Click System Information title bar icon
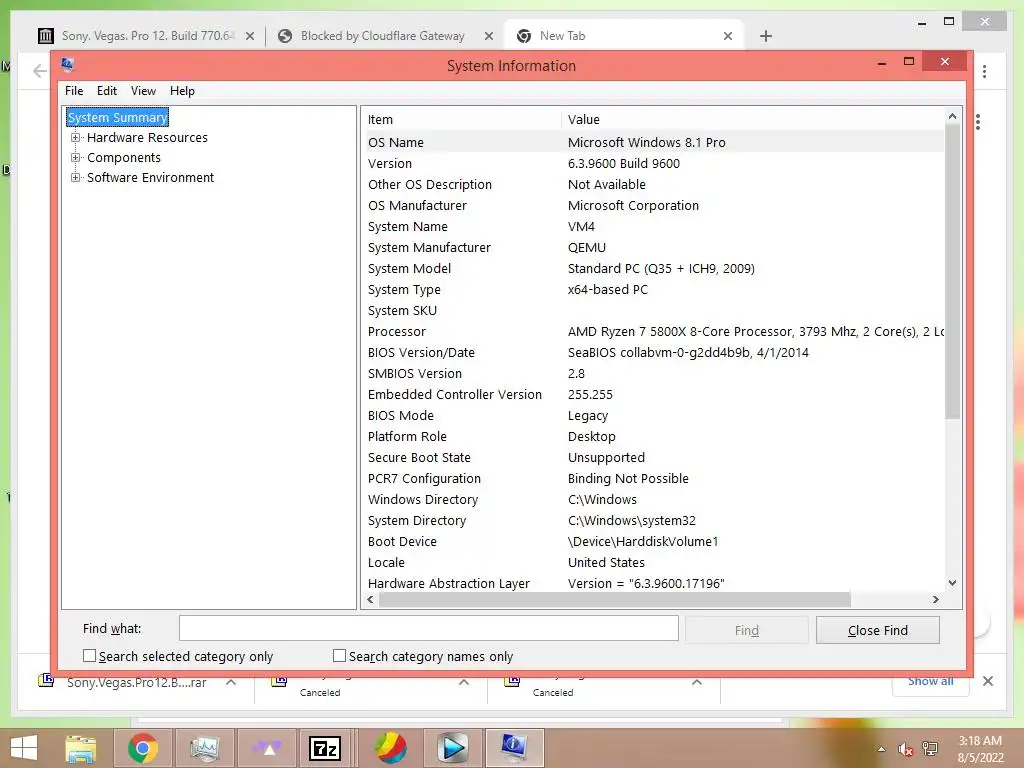 pos(67,64)
